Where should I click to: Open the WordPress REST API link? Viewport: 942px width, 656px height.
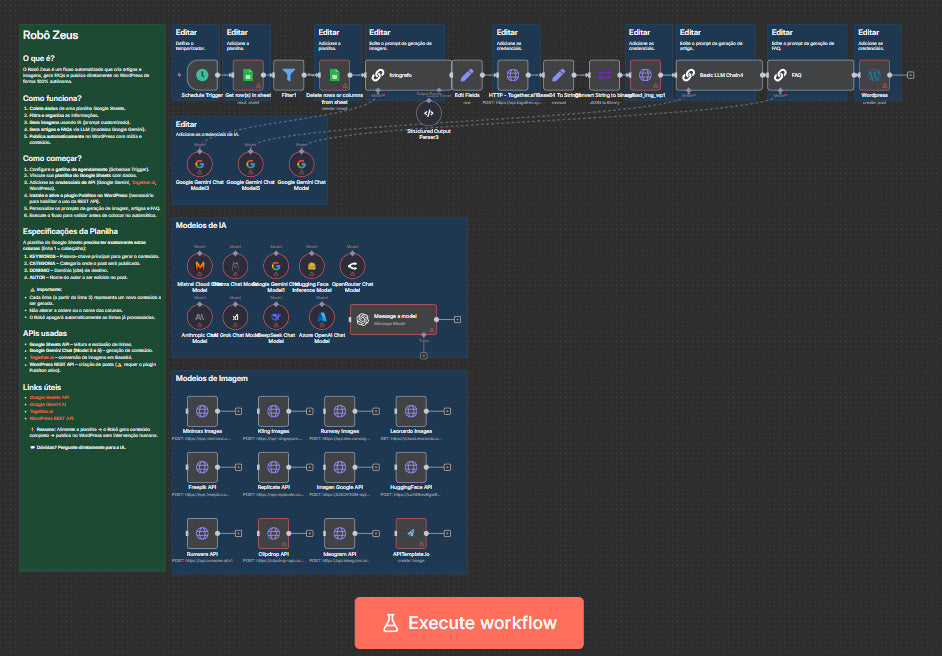(50, 418)
